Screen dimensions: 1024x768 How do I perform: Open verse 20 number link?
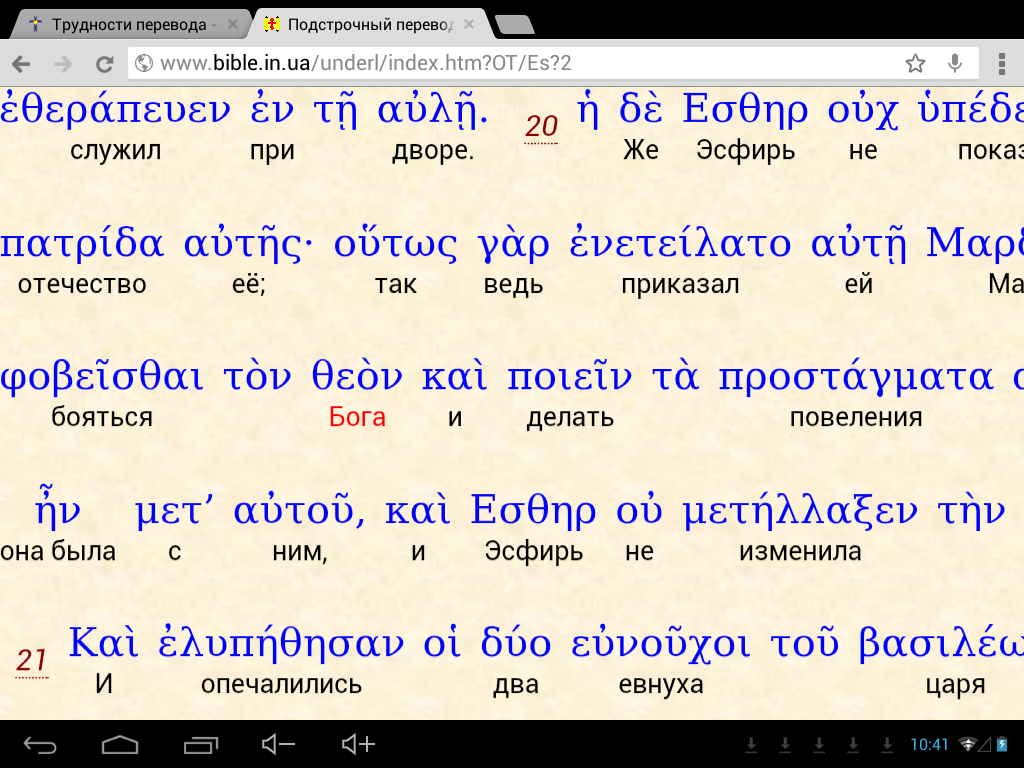[x=541, y=126]
